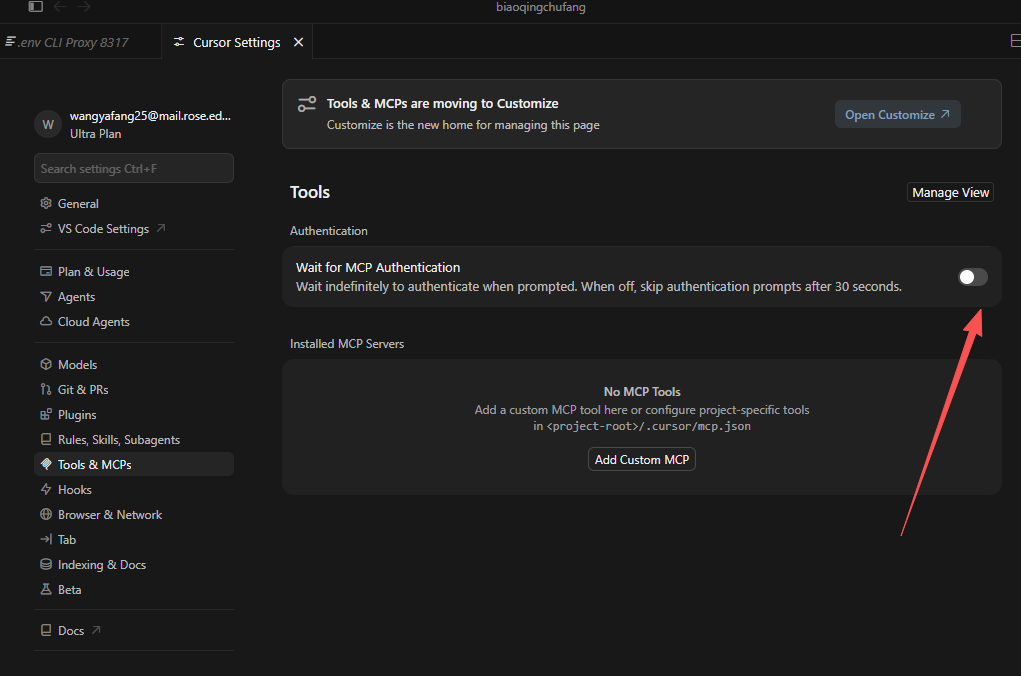Viewport: 1021px width, 676px height.
Task: Click VS Code Settings external arrow
Action: 161,228
